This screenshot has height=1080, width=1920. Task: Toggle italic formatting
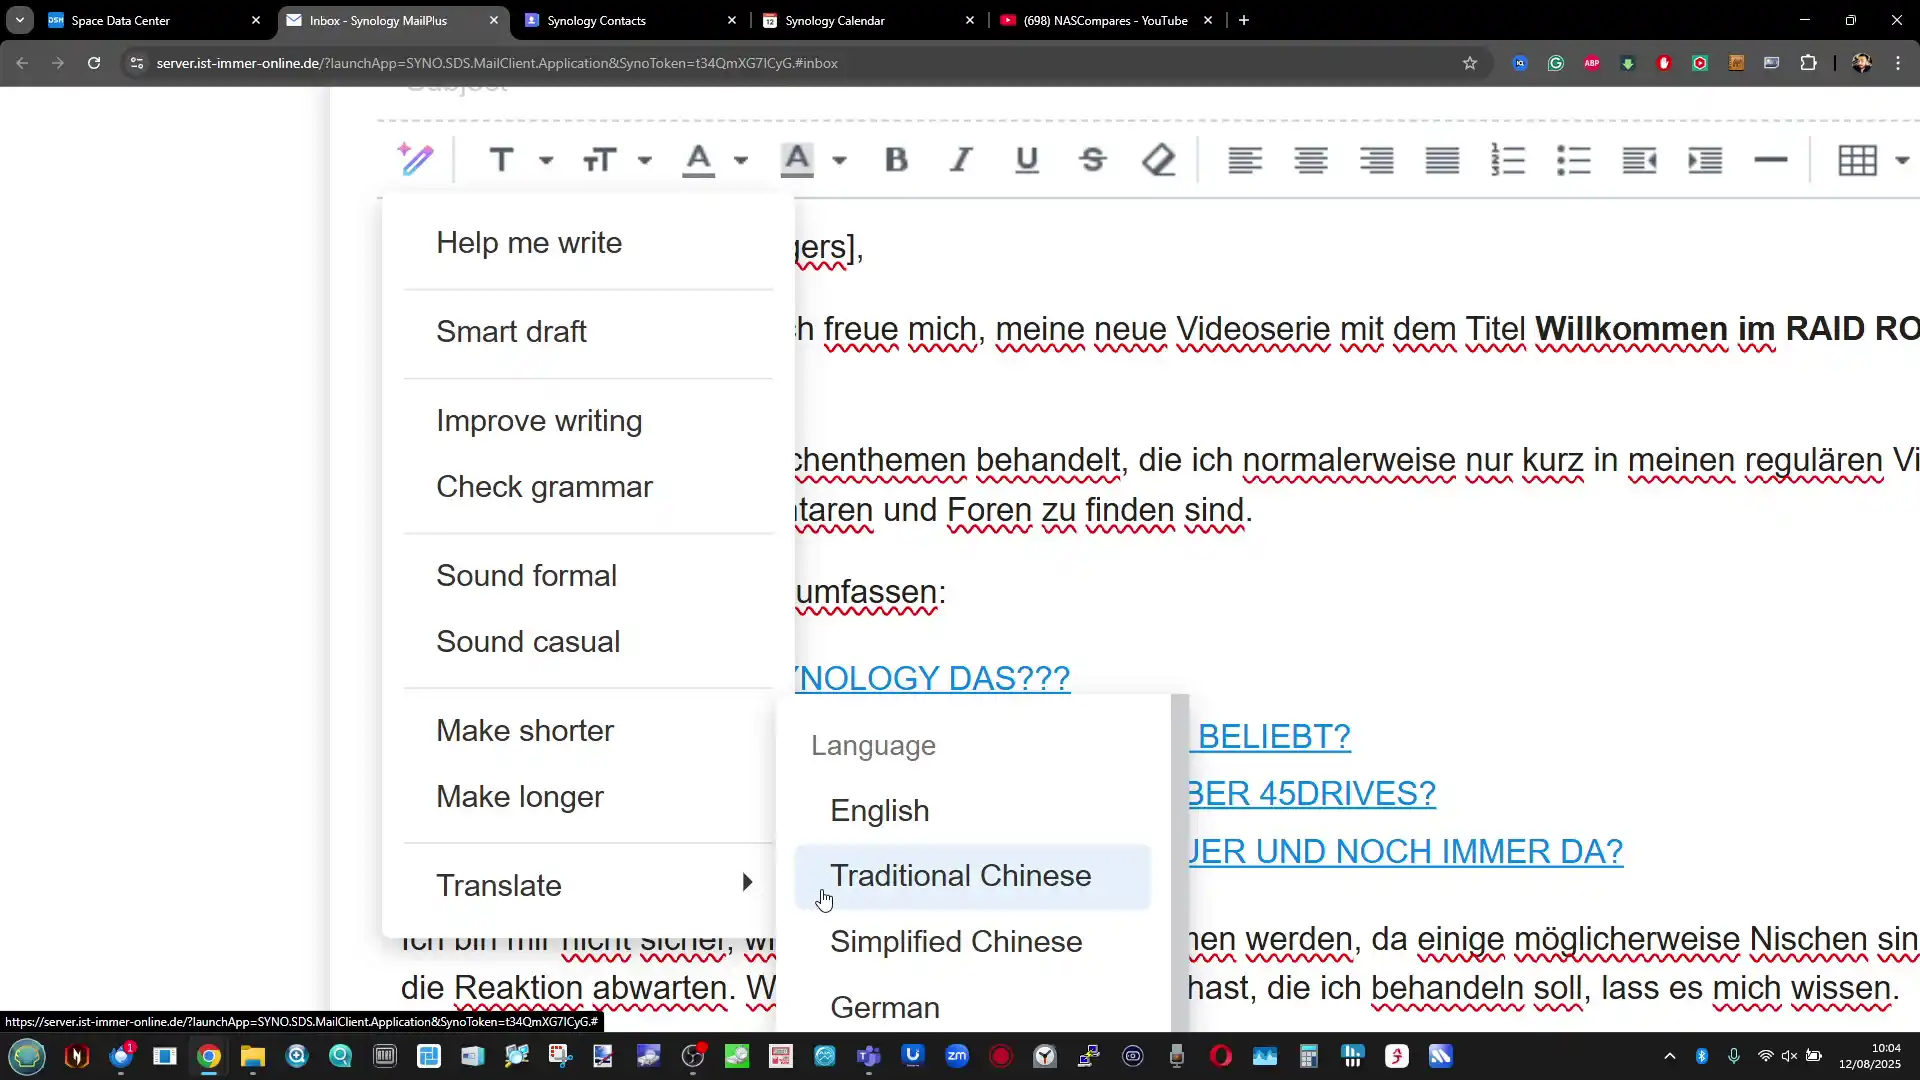(961, 160)
